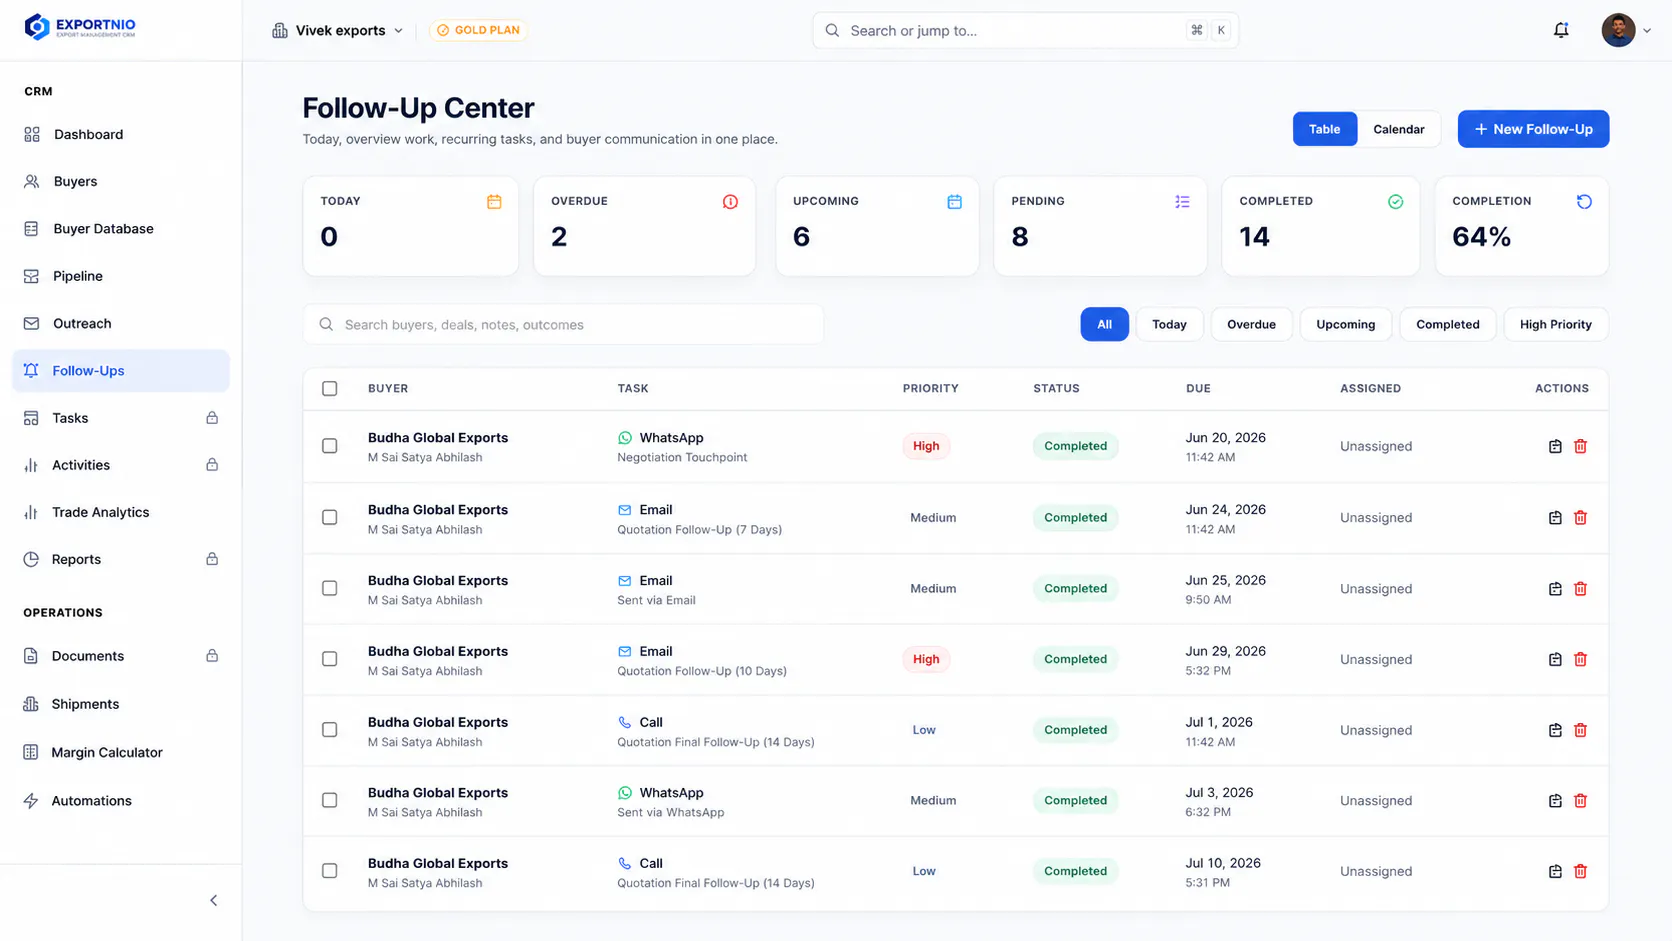This screenshot has width=1672, height=941.
Task: Delete the Jul 1, 2026 follow-up
Action: coord(1580,730)
